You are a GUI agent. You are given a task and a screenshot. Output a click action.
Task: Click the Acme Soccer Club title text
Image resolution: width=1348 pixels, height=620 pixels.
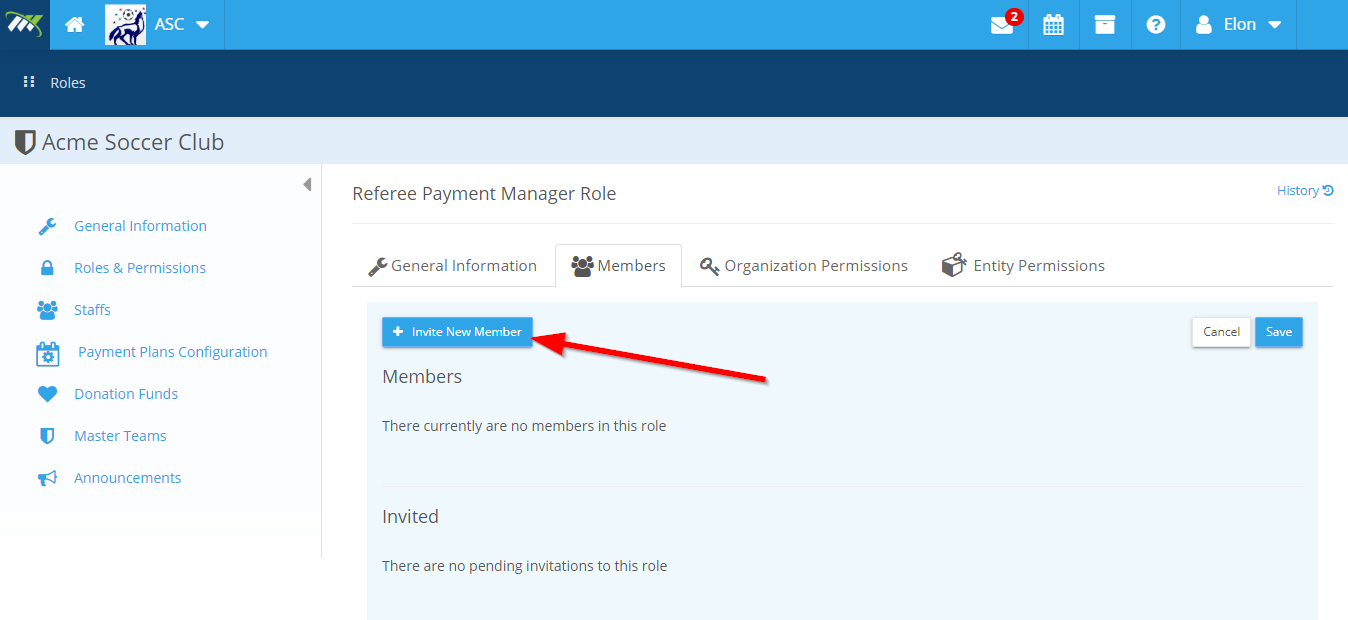point(133,142)
